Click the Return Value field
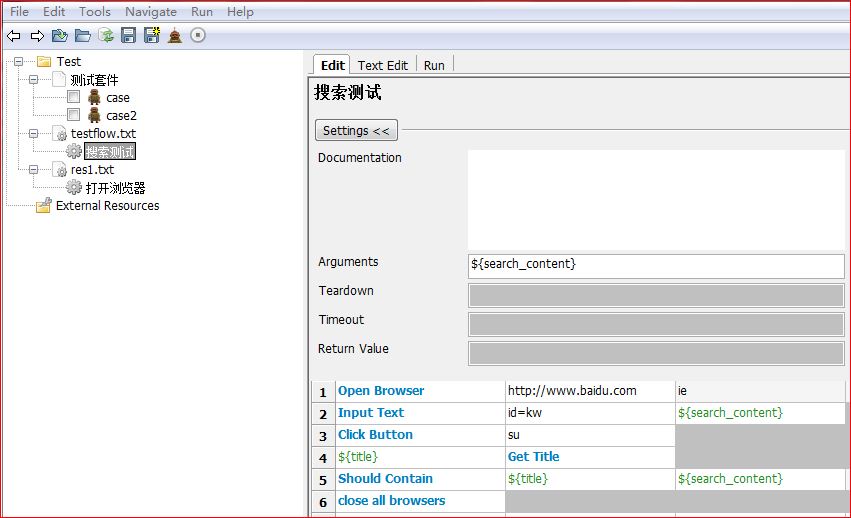This screenshot has width=851, height=518. tap(656, 353)
